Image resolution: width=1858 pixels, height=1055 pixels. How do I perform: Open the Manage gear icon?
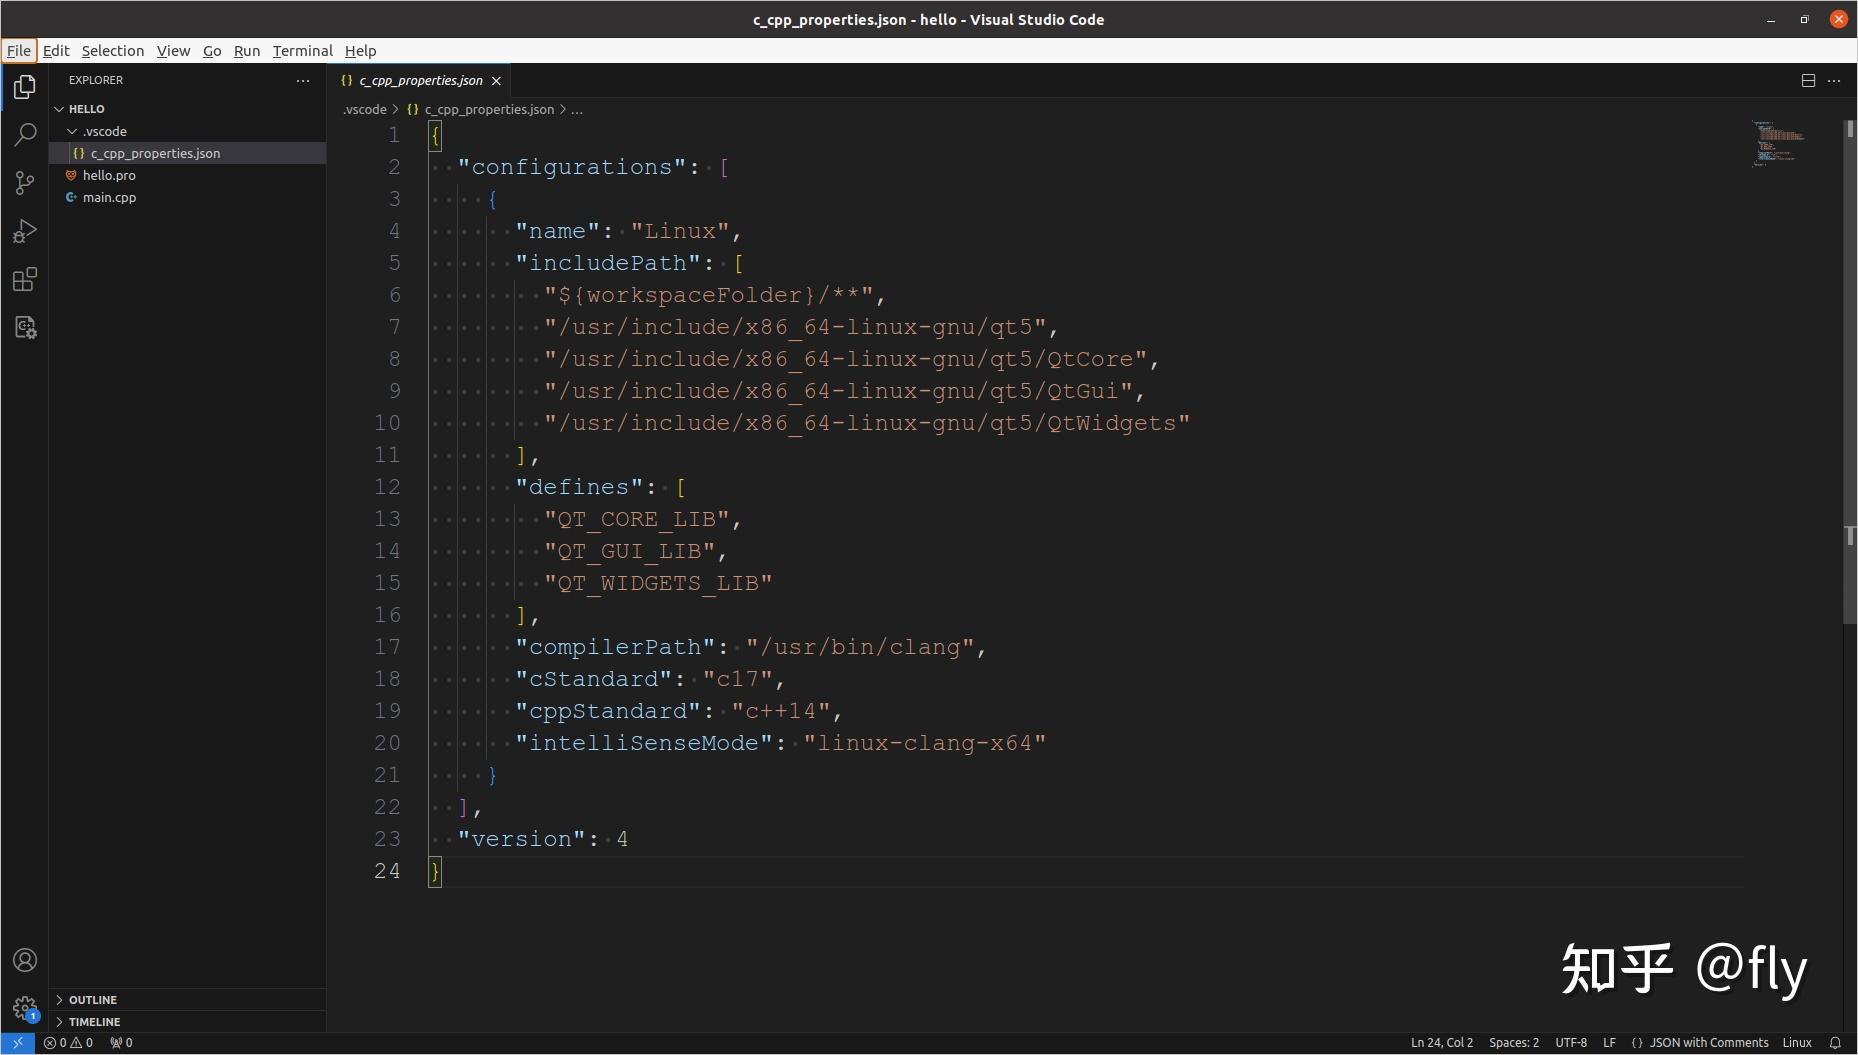pos(25,1008)
